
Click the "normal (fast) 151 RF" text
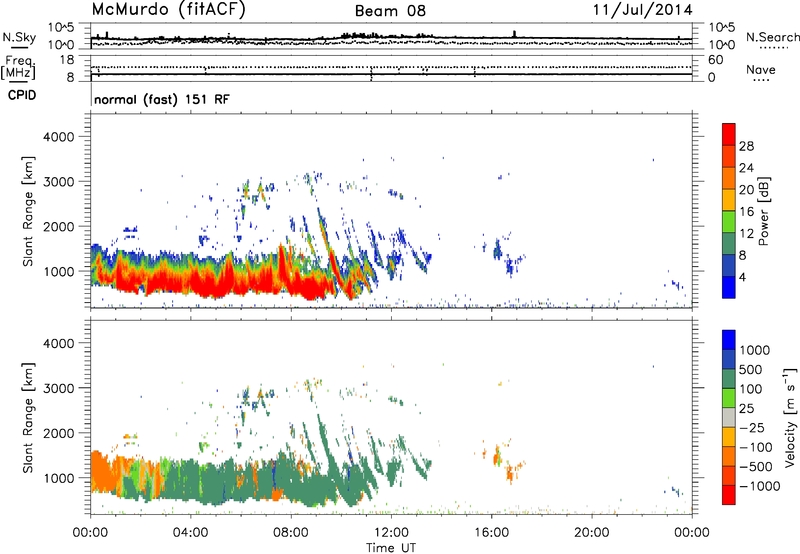162,99
